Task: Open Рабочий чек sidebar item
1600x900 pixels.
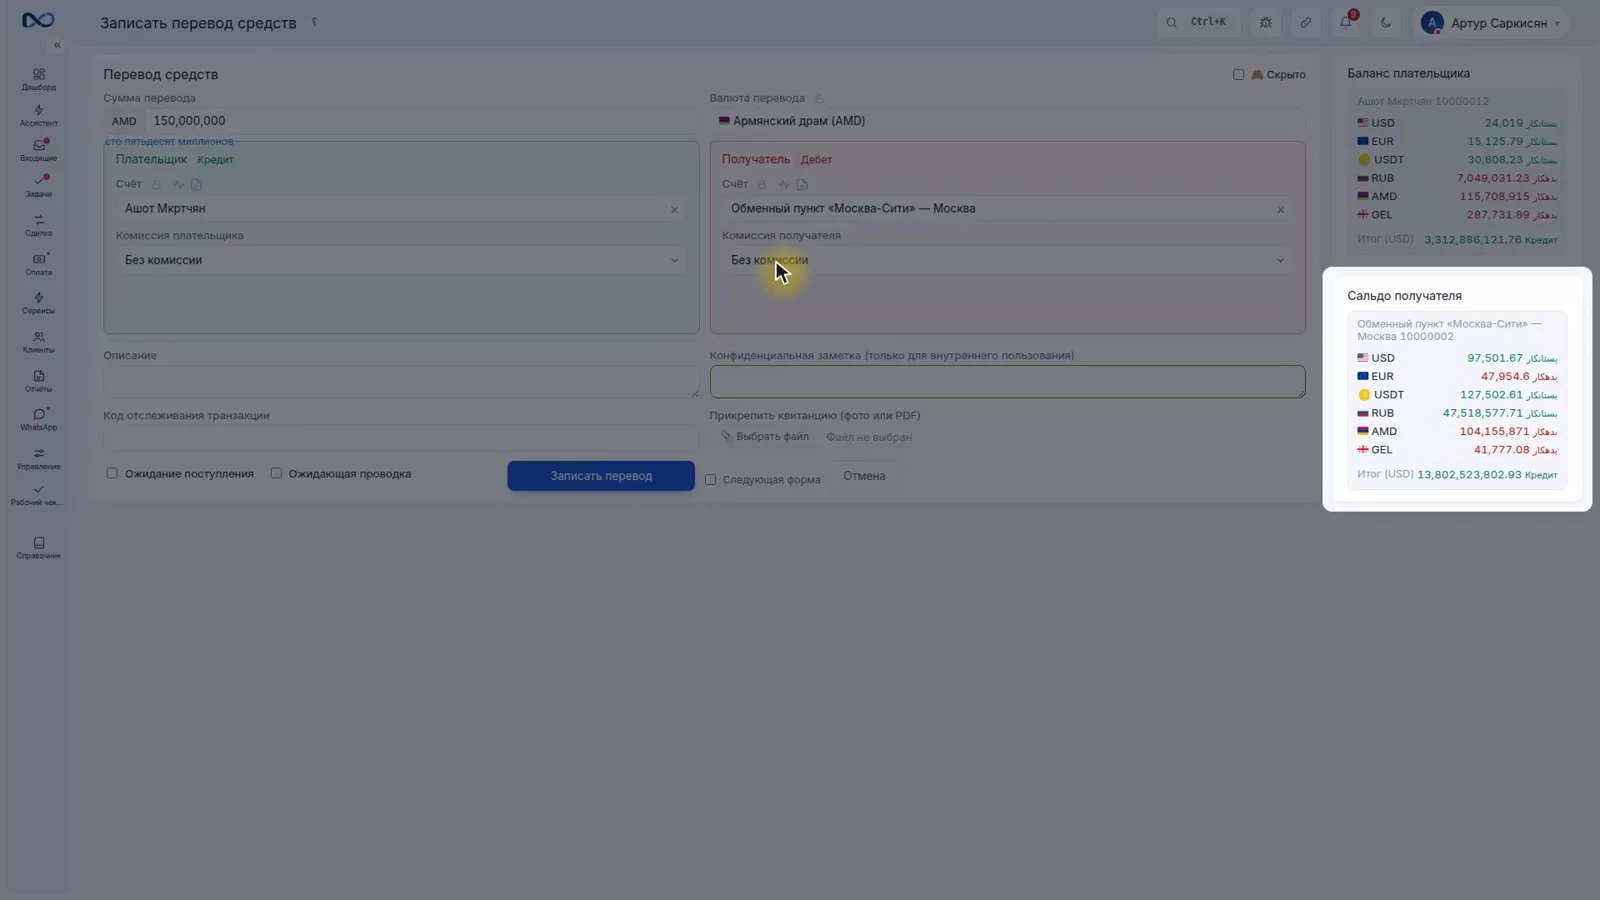Action: tap(38, 494)
